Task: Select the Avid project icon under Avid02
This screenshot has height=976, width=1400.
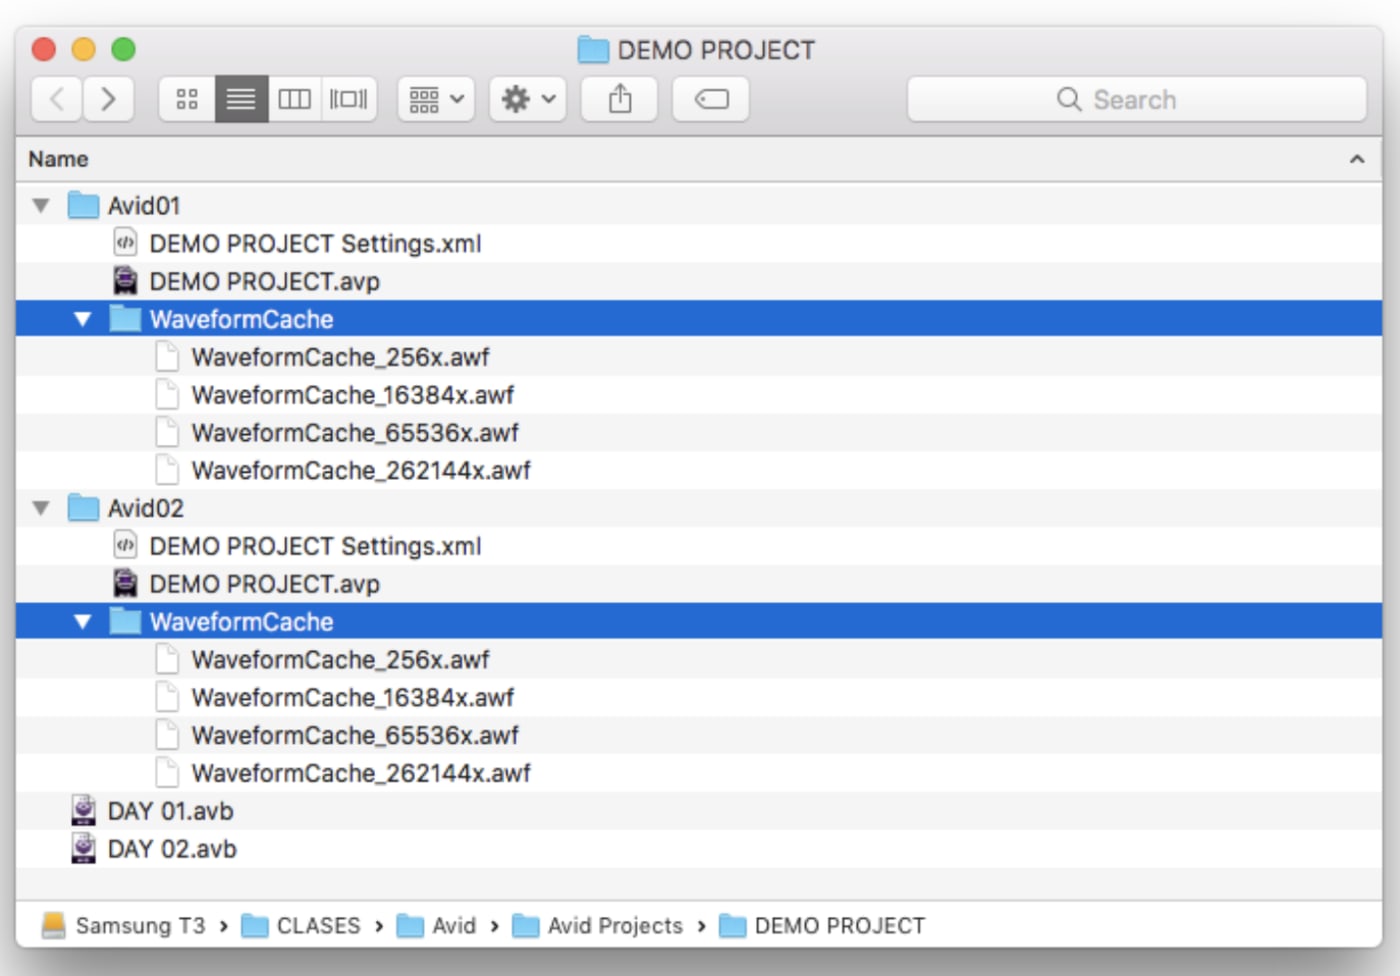Action: coord(125,584)
